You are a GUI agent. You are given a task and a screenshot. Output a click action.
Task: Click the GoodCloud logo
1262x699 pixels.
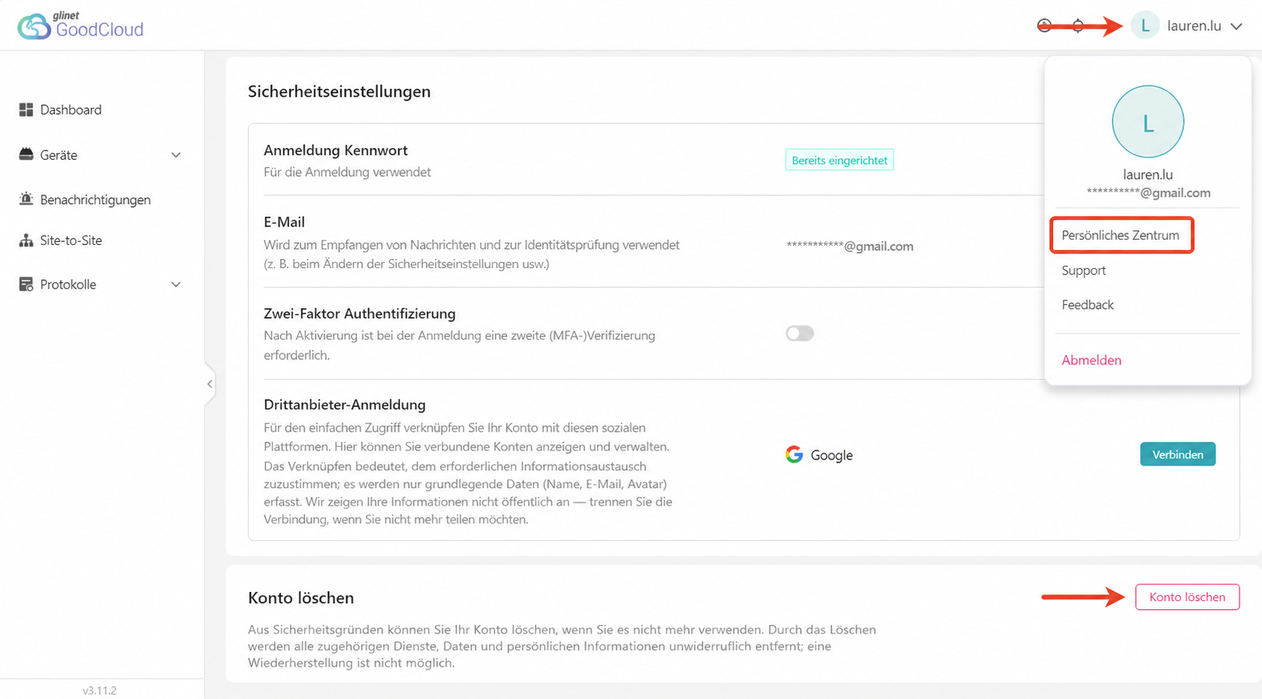point(81,25)
